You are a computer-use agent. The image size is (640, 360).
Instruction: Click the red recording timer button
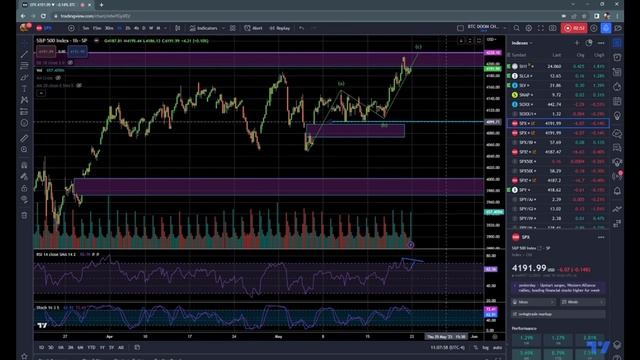pyautogui.click(x=574, y=28)
